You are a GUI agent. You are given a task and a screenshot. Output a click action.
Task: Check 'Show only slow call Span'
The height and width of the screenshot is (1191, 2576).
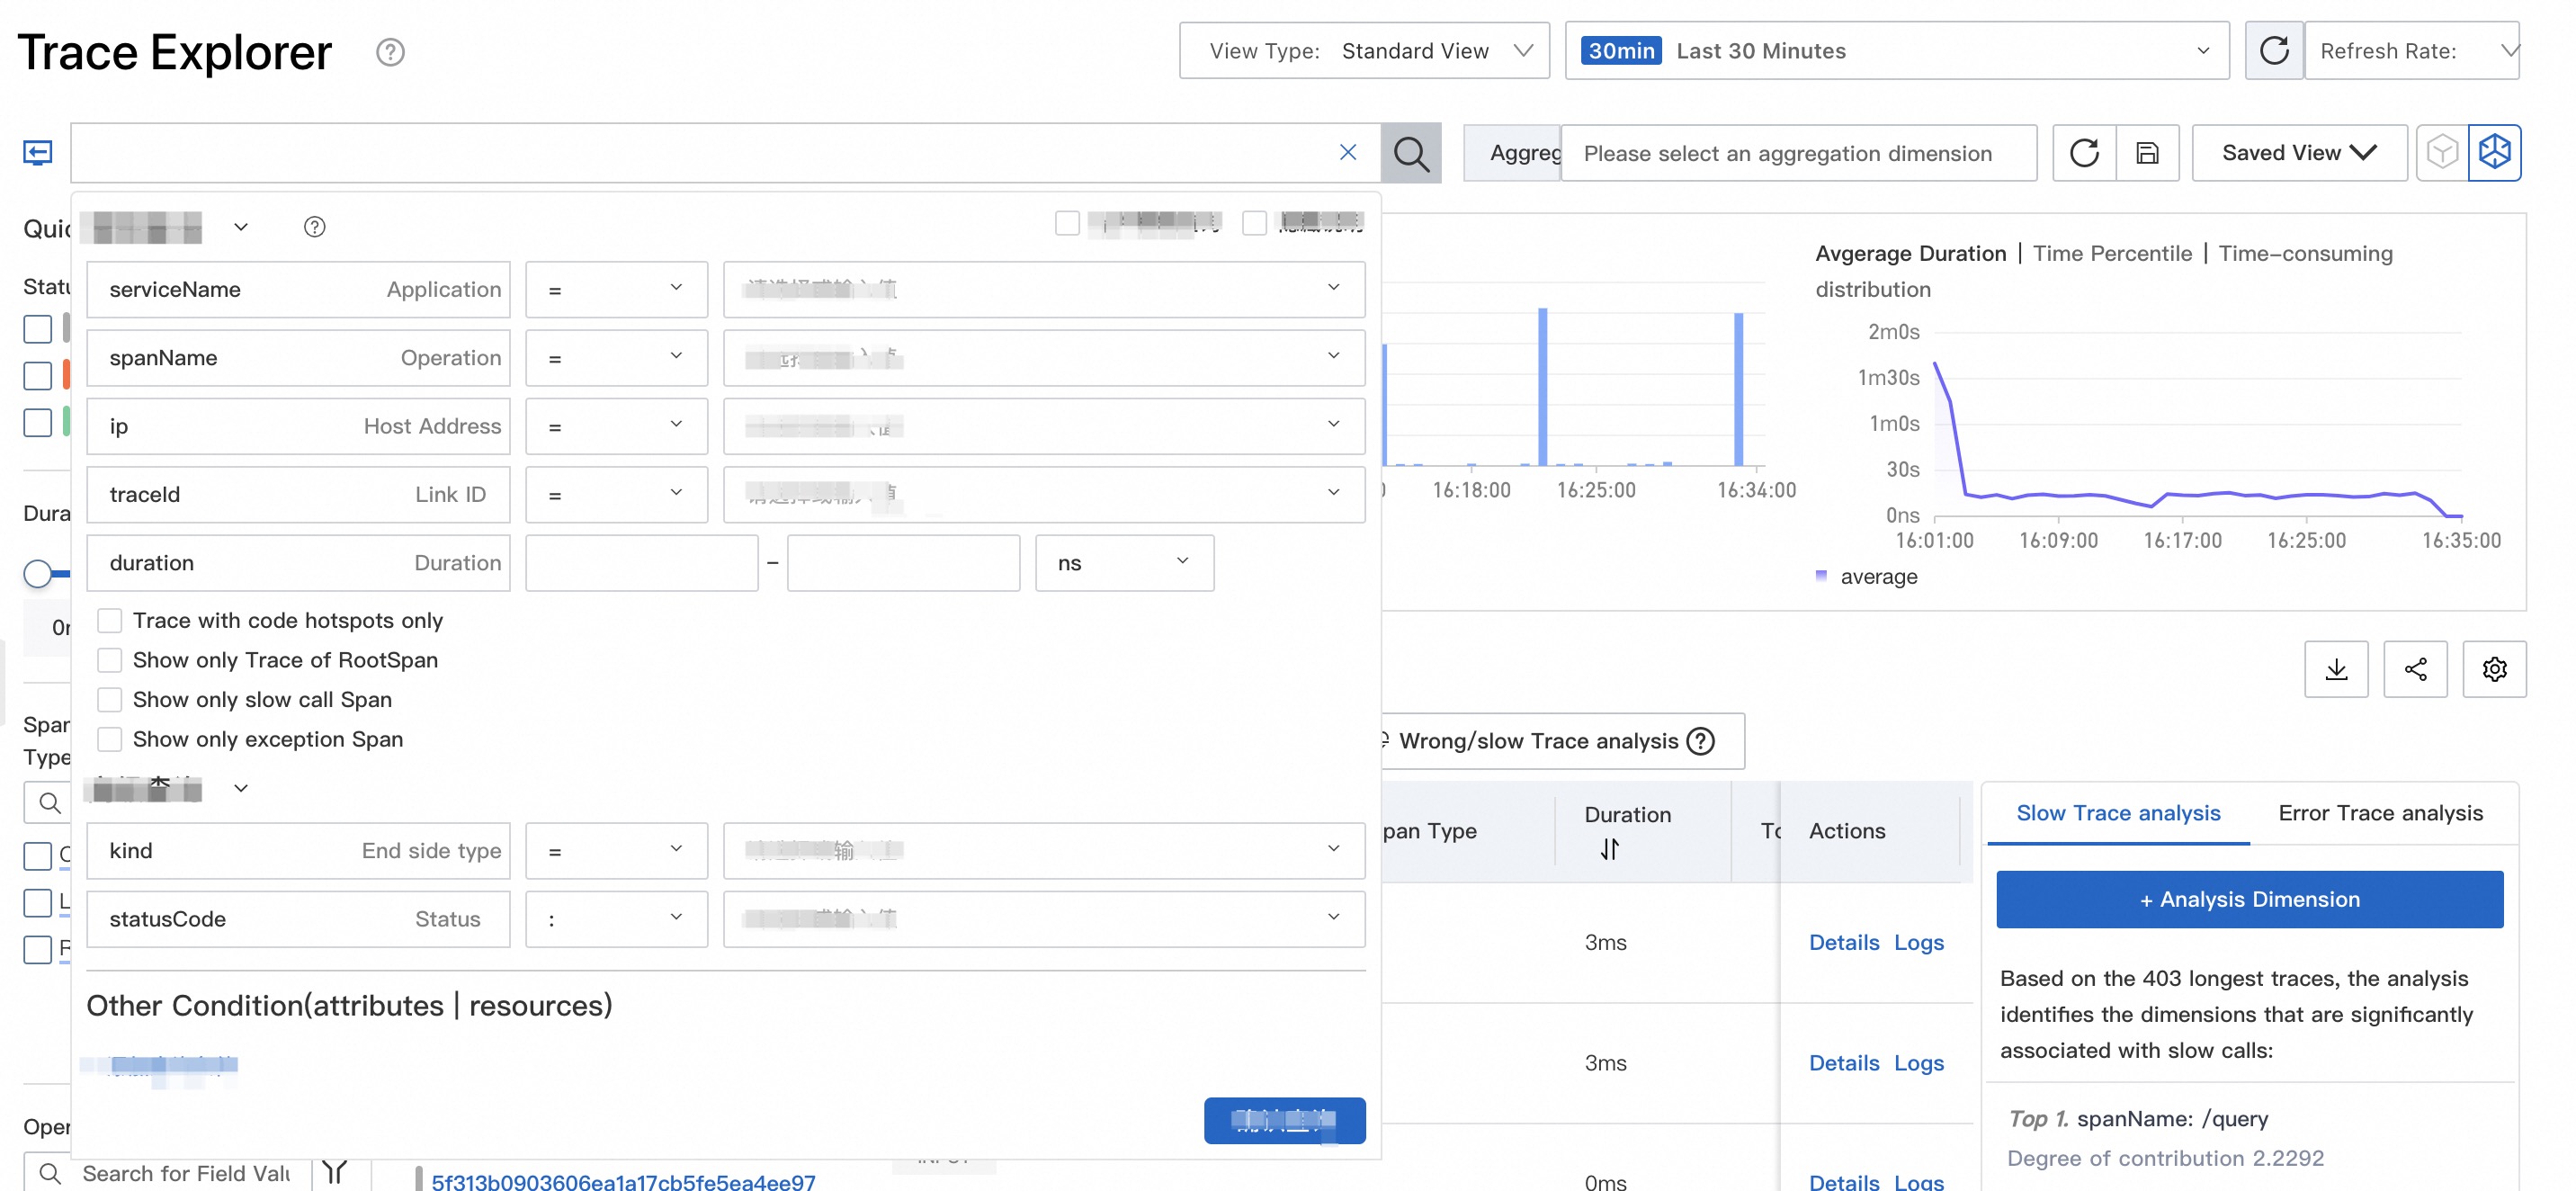coord(110,699)
